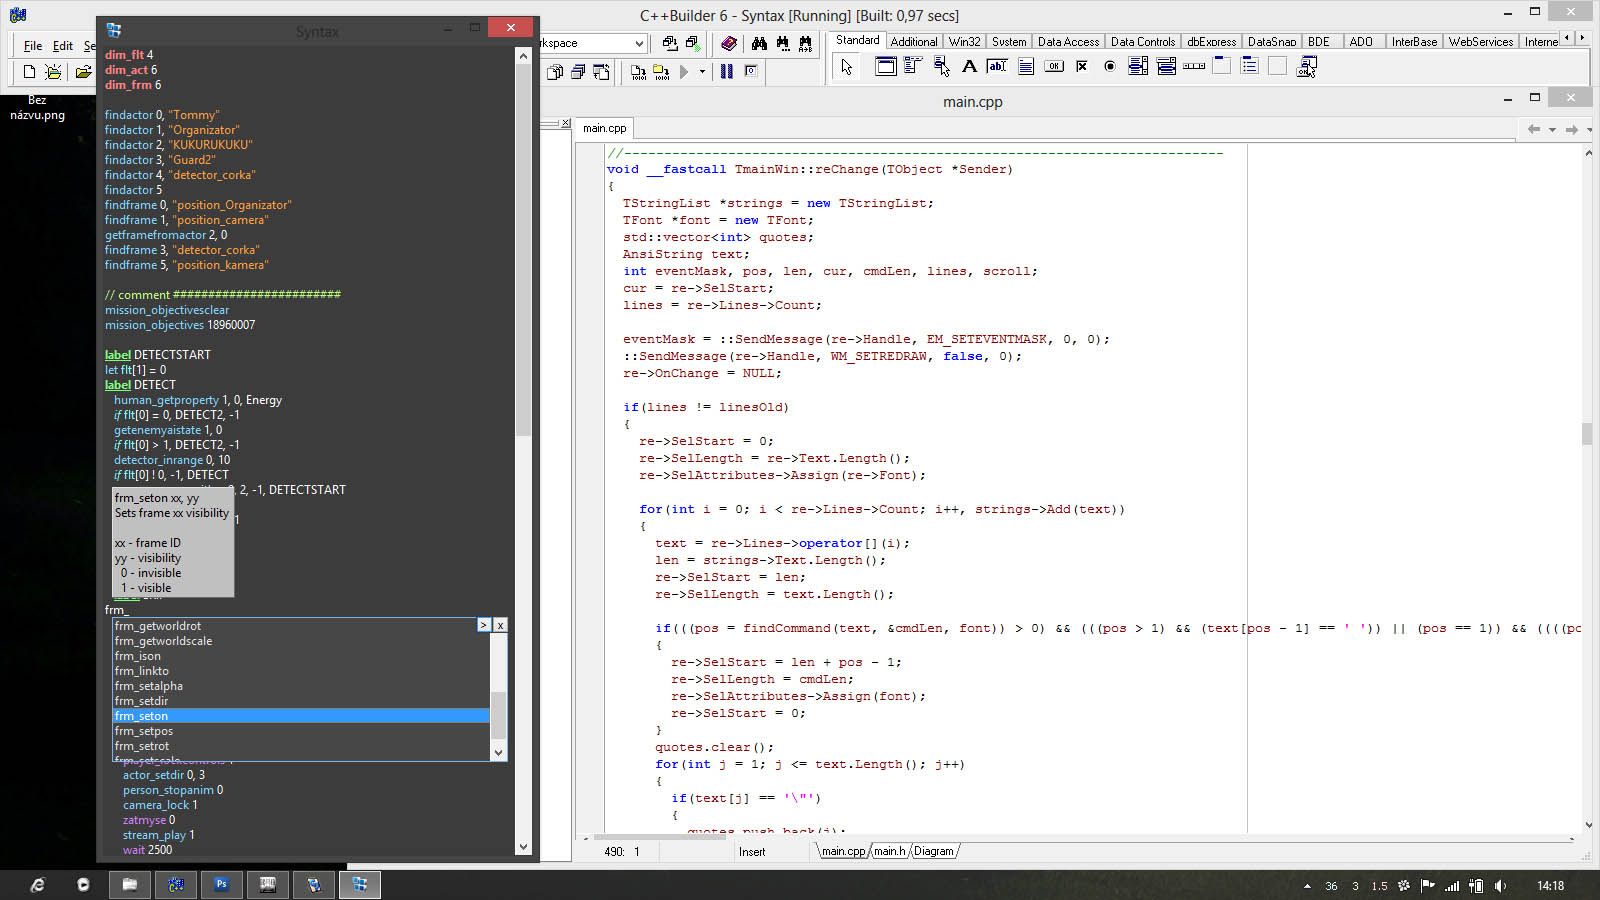
Task: Choose frm_seton in autocomplete list
Action: coord(301,716)
